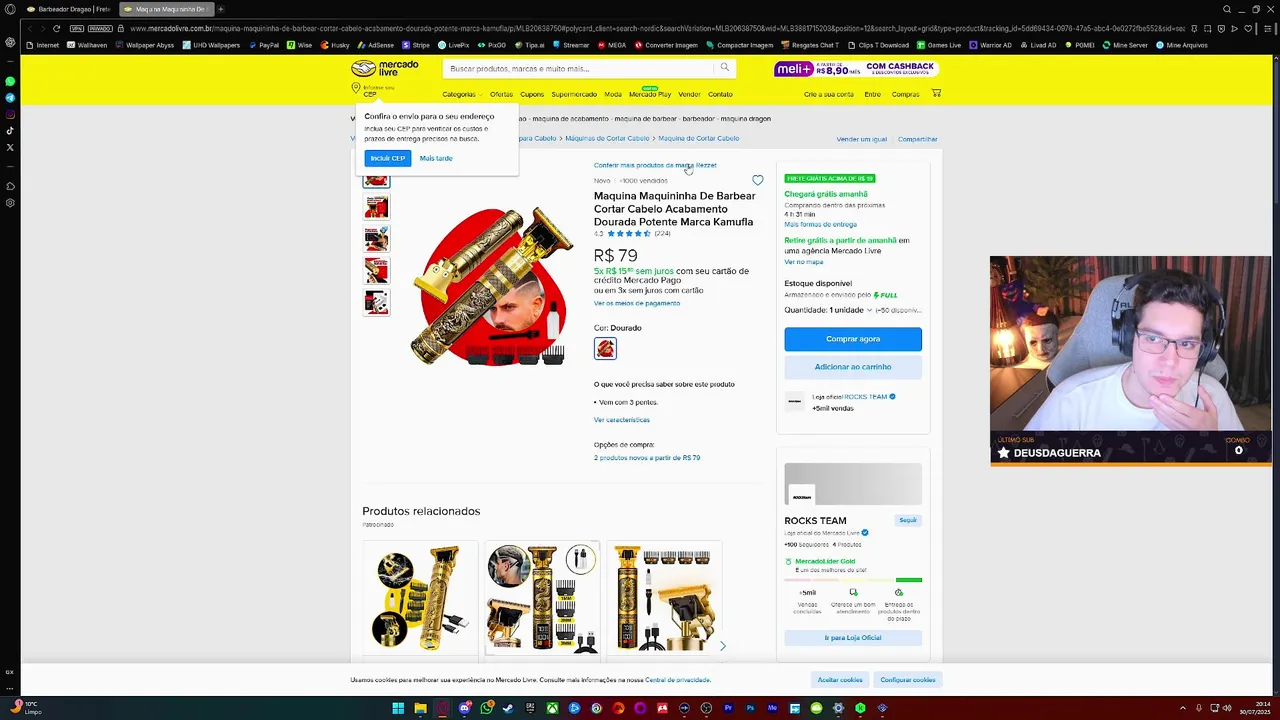The height and width of the screenshot is (720, 1280).
Task: Open Vender menu item
Action: click(x=689, y=94)
